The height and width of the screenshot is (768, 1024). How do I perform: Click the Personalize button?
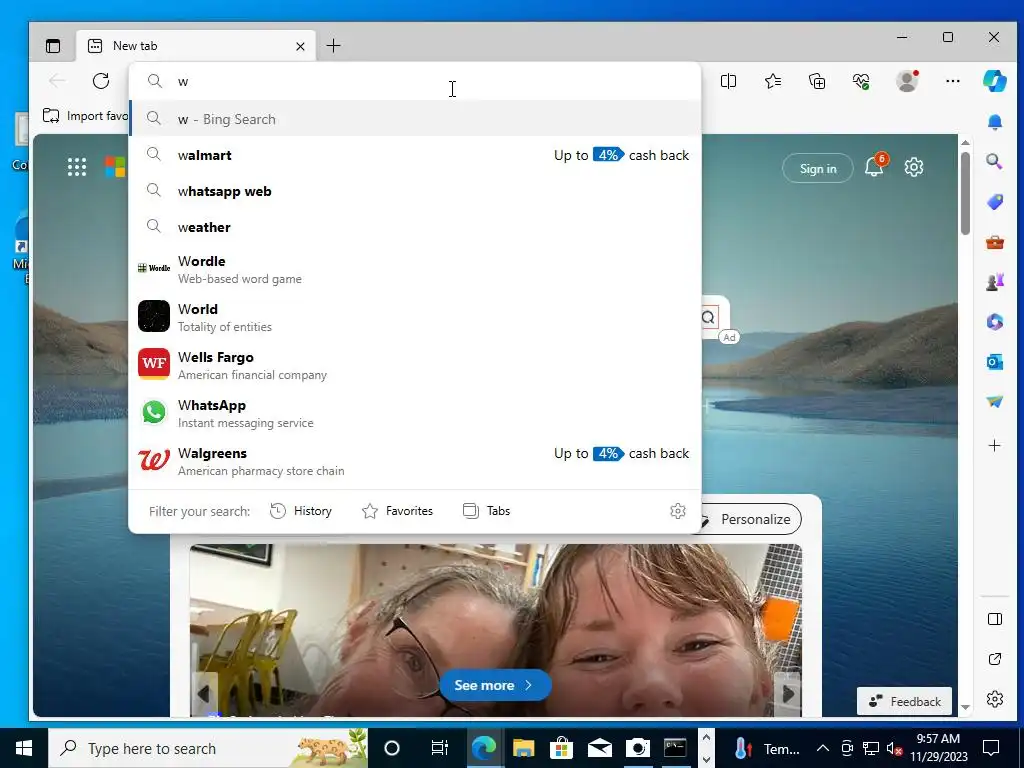click(x=751, y=519)
